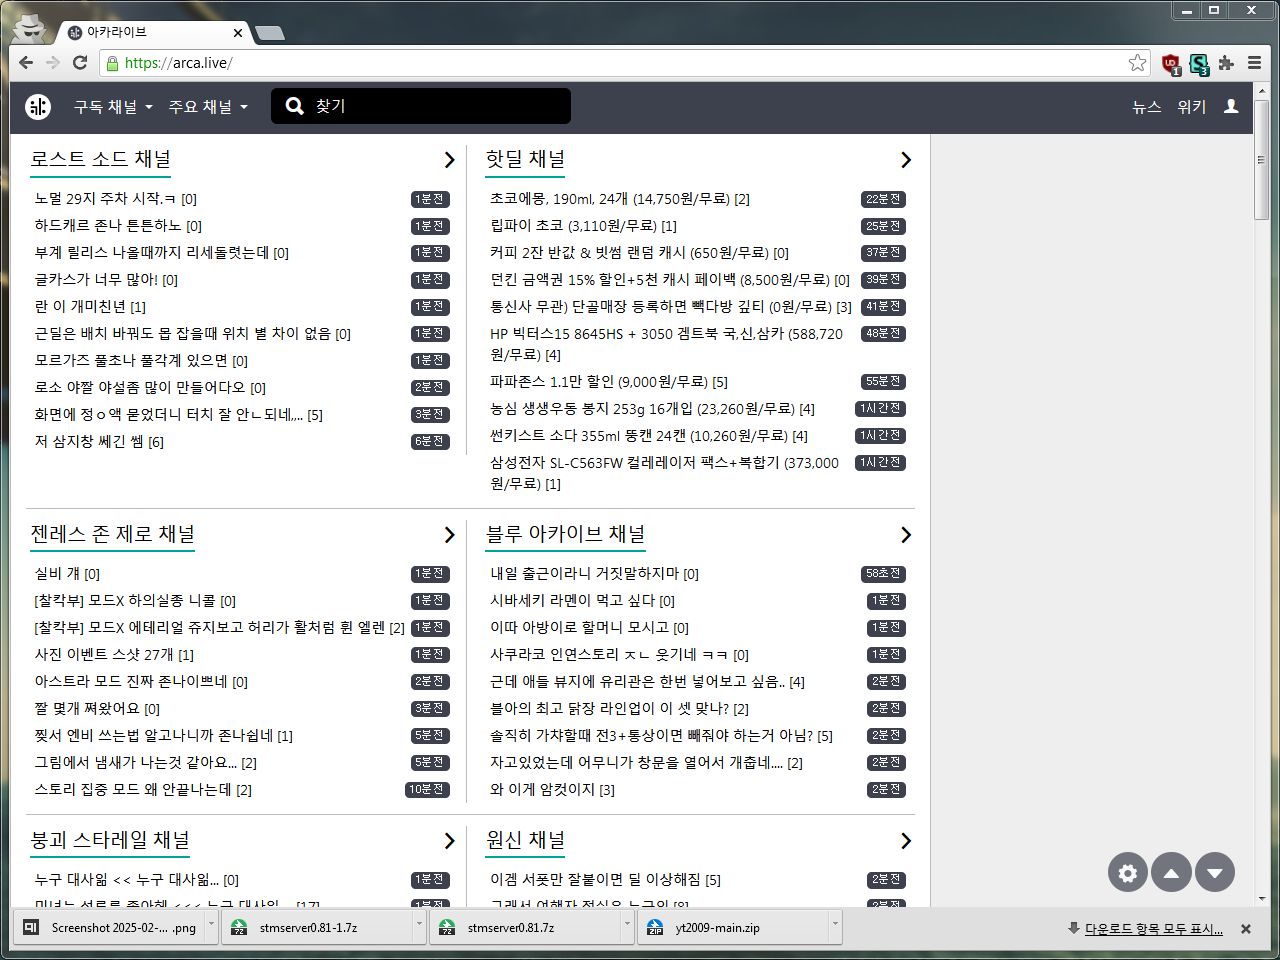1280x960 pixels.
Task: Bookmark page with star icon
Action: coord(1137,63)
